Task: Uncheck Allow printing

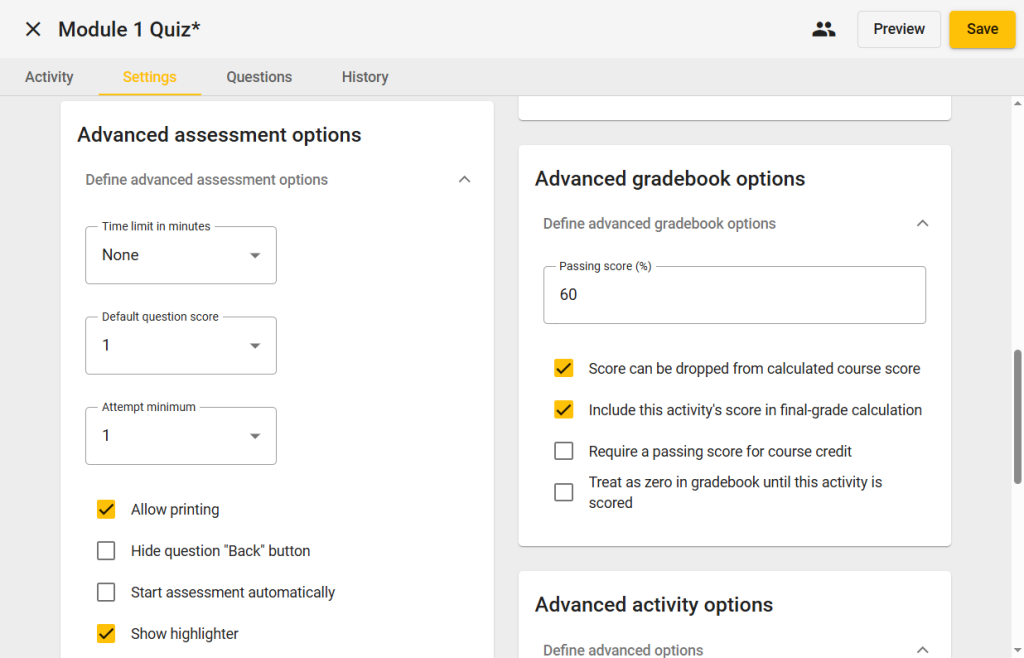Action: (x=106, y=510)
